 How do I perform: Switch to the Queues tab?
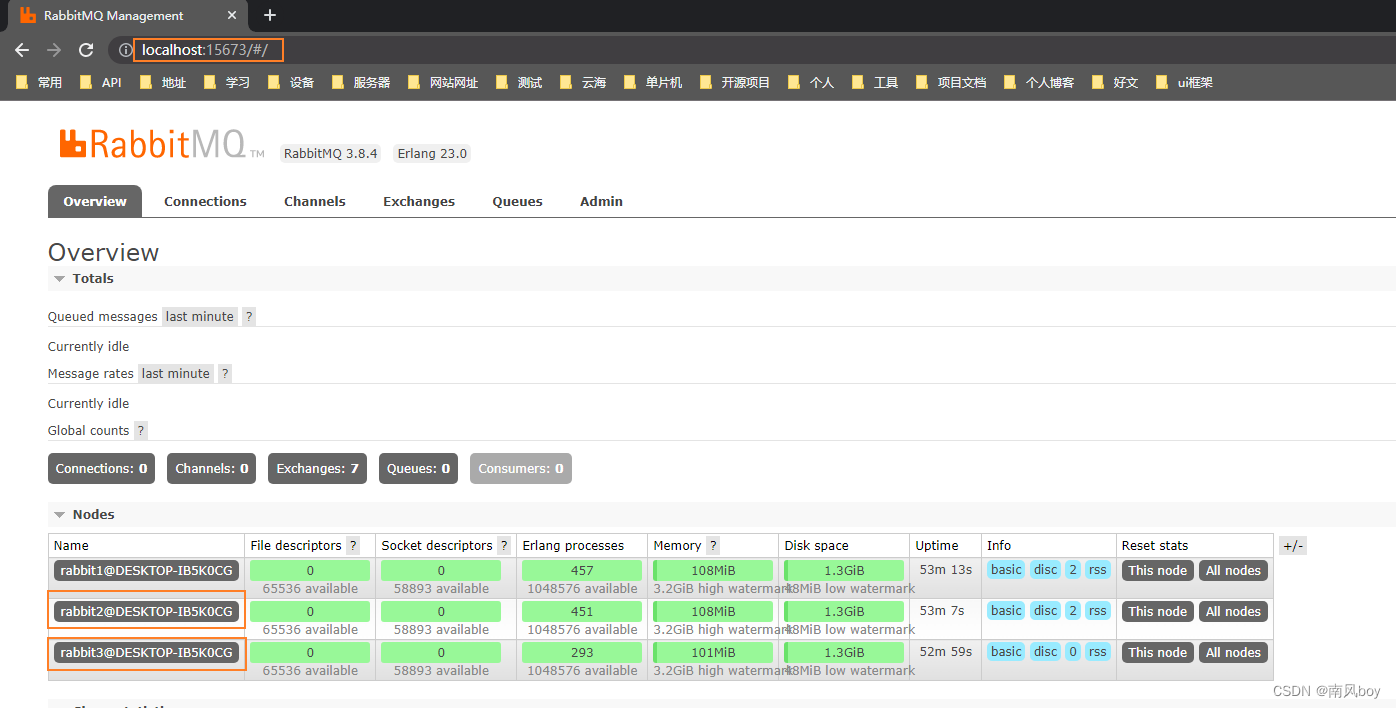pyautogui.click(x=517, y=201)
